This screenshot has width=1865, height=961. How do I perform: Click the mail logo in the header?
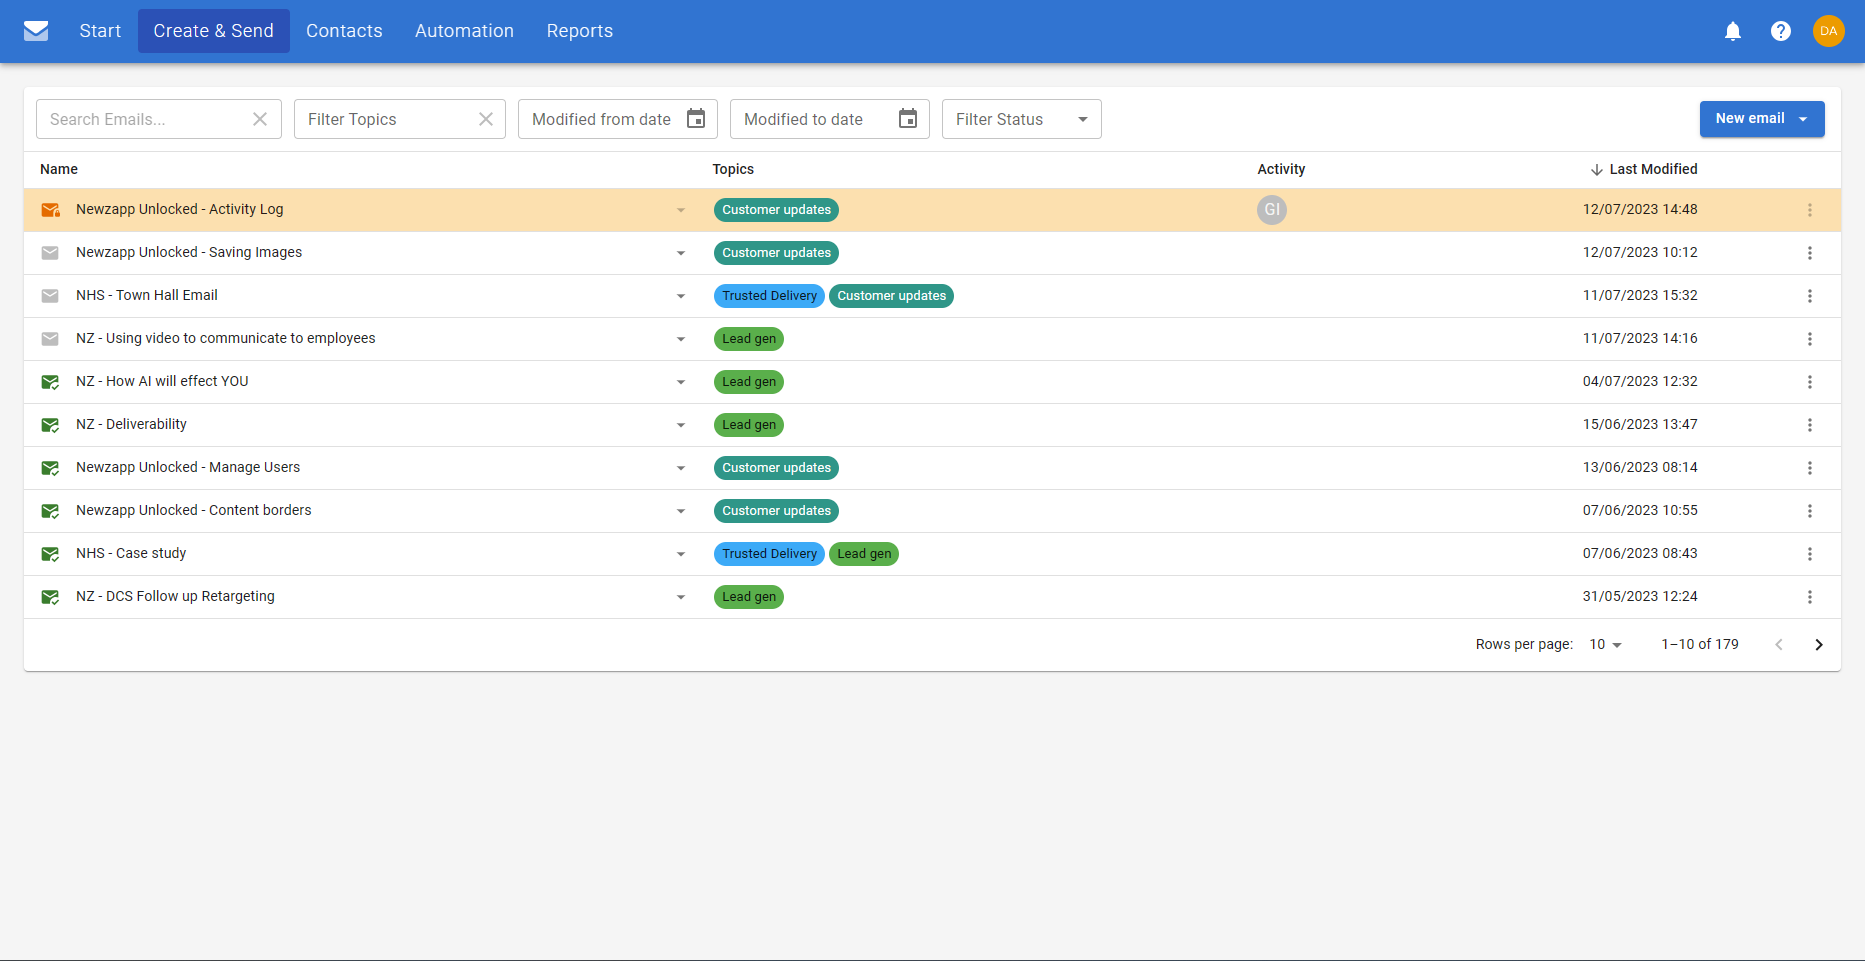[36, 31]
